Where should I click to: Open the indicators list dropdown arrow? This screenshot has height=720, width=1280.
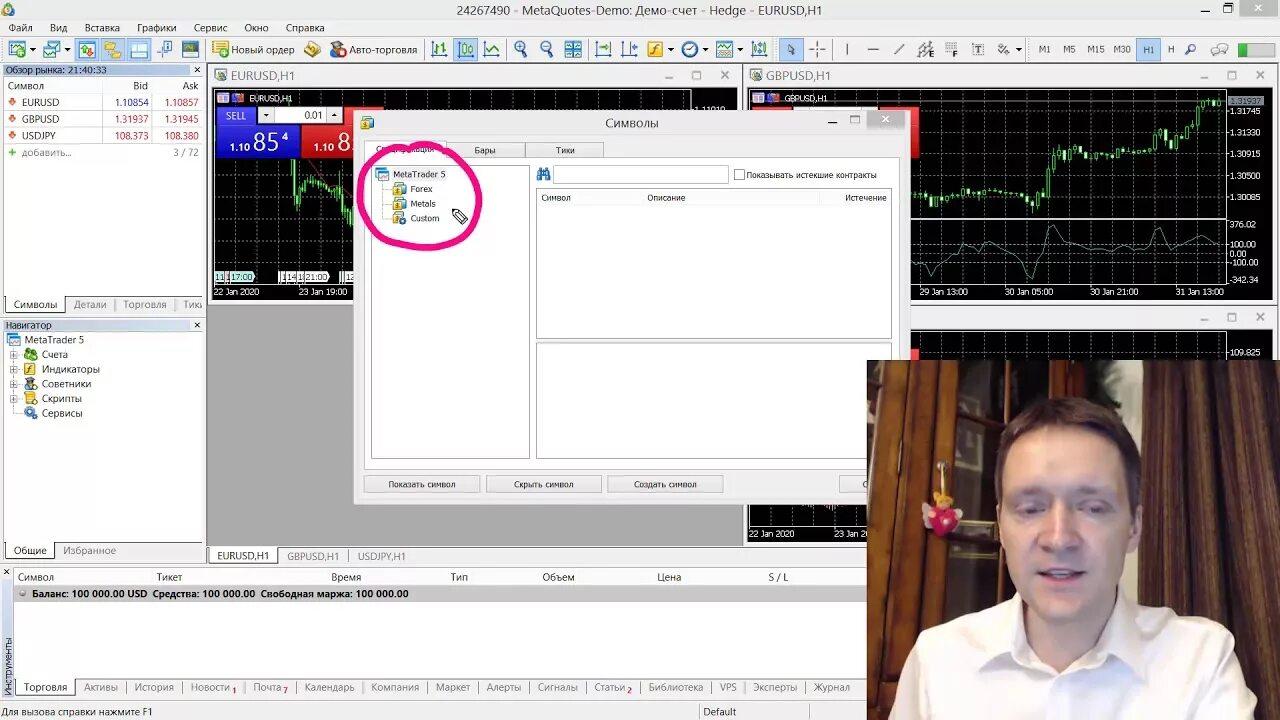click(x=672, y=49)
